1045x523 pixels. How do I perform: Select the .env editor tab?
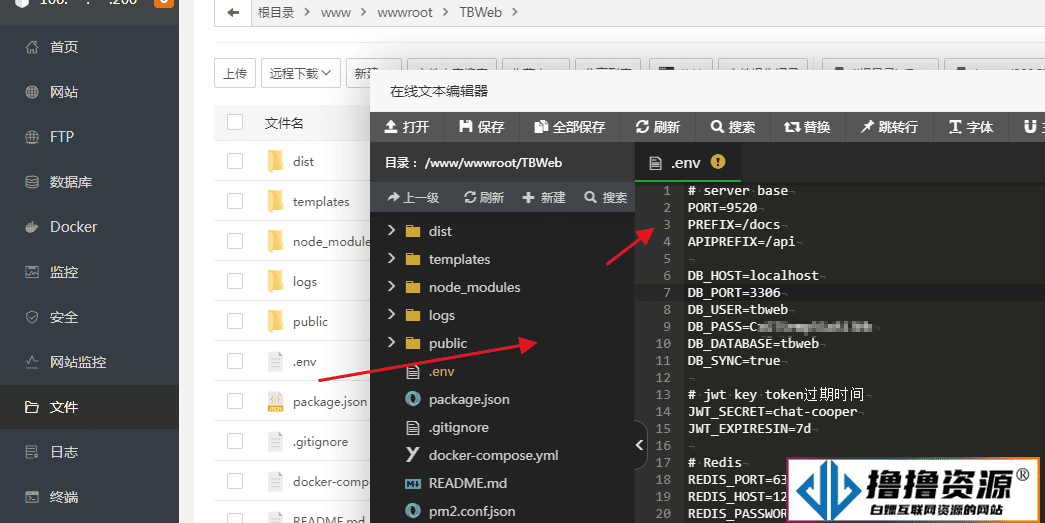[687, 163]
